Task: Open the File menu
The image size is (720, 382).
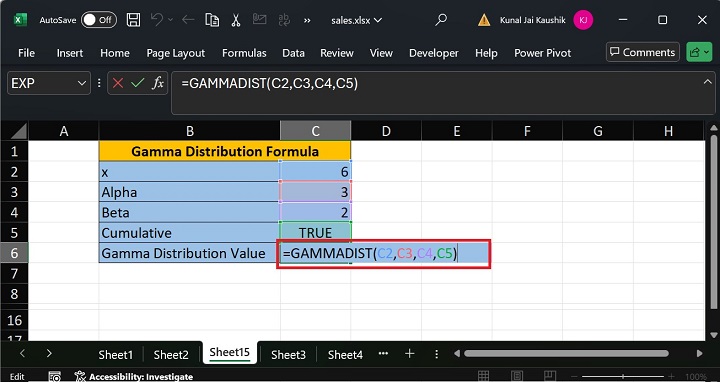Action: coord(26,53)
